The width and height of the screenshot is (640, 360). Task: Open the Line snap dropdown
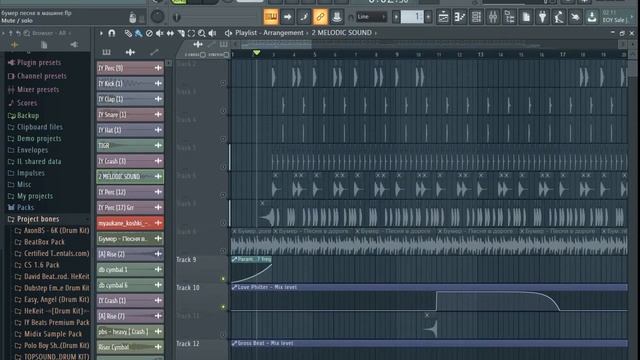coord(371,17)
